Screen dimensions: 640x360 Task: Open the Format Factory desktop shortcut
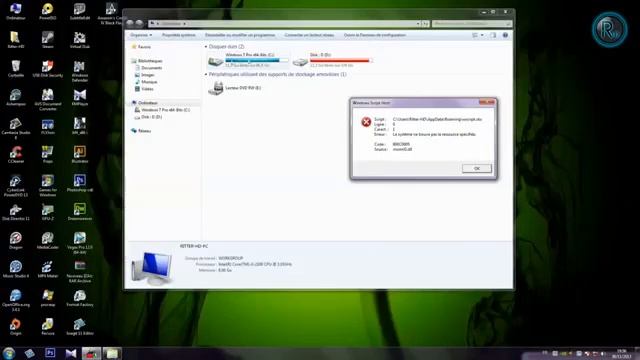(80, 298)
